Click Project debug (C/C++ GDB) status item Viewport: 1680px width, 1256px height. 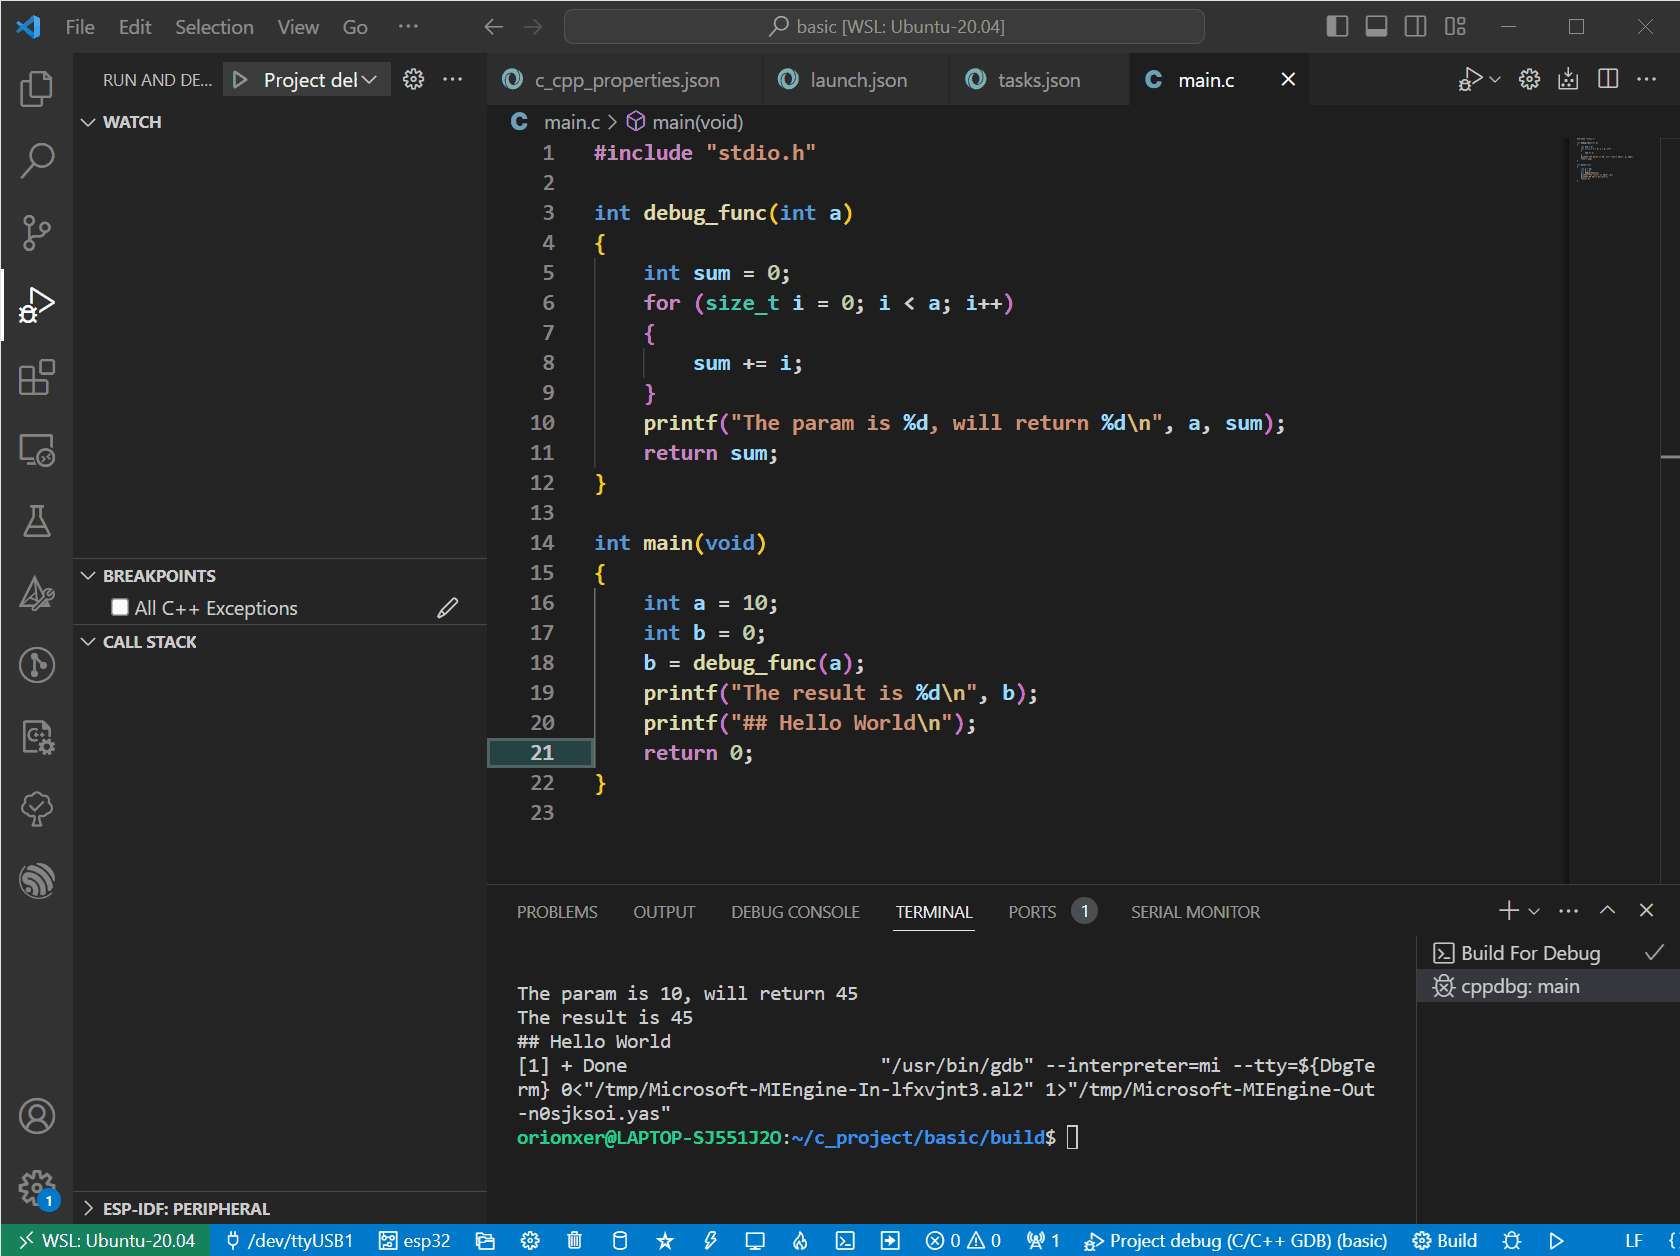[x=1236, y=1240]
